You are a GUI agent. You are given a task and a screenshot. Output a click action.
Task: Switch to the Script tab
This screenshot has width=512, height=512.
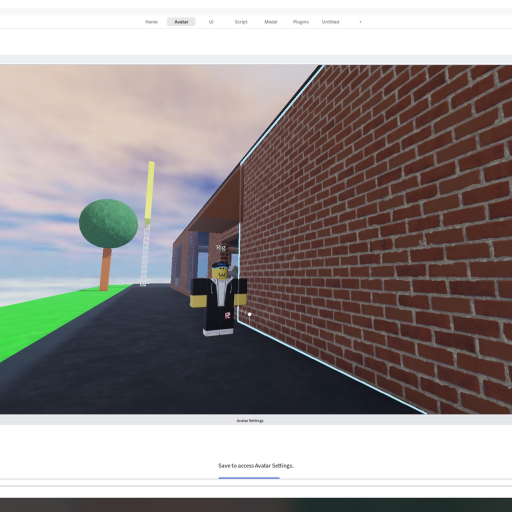[241, 22]
